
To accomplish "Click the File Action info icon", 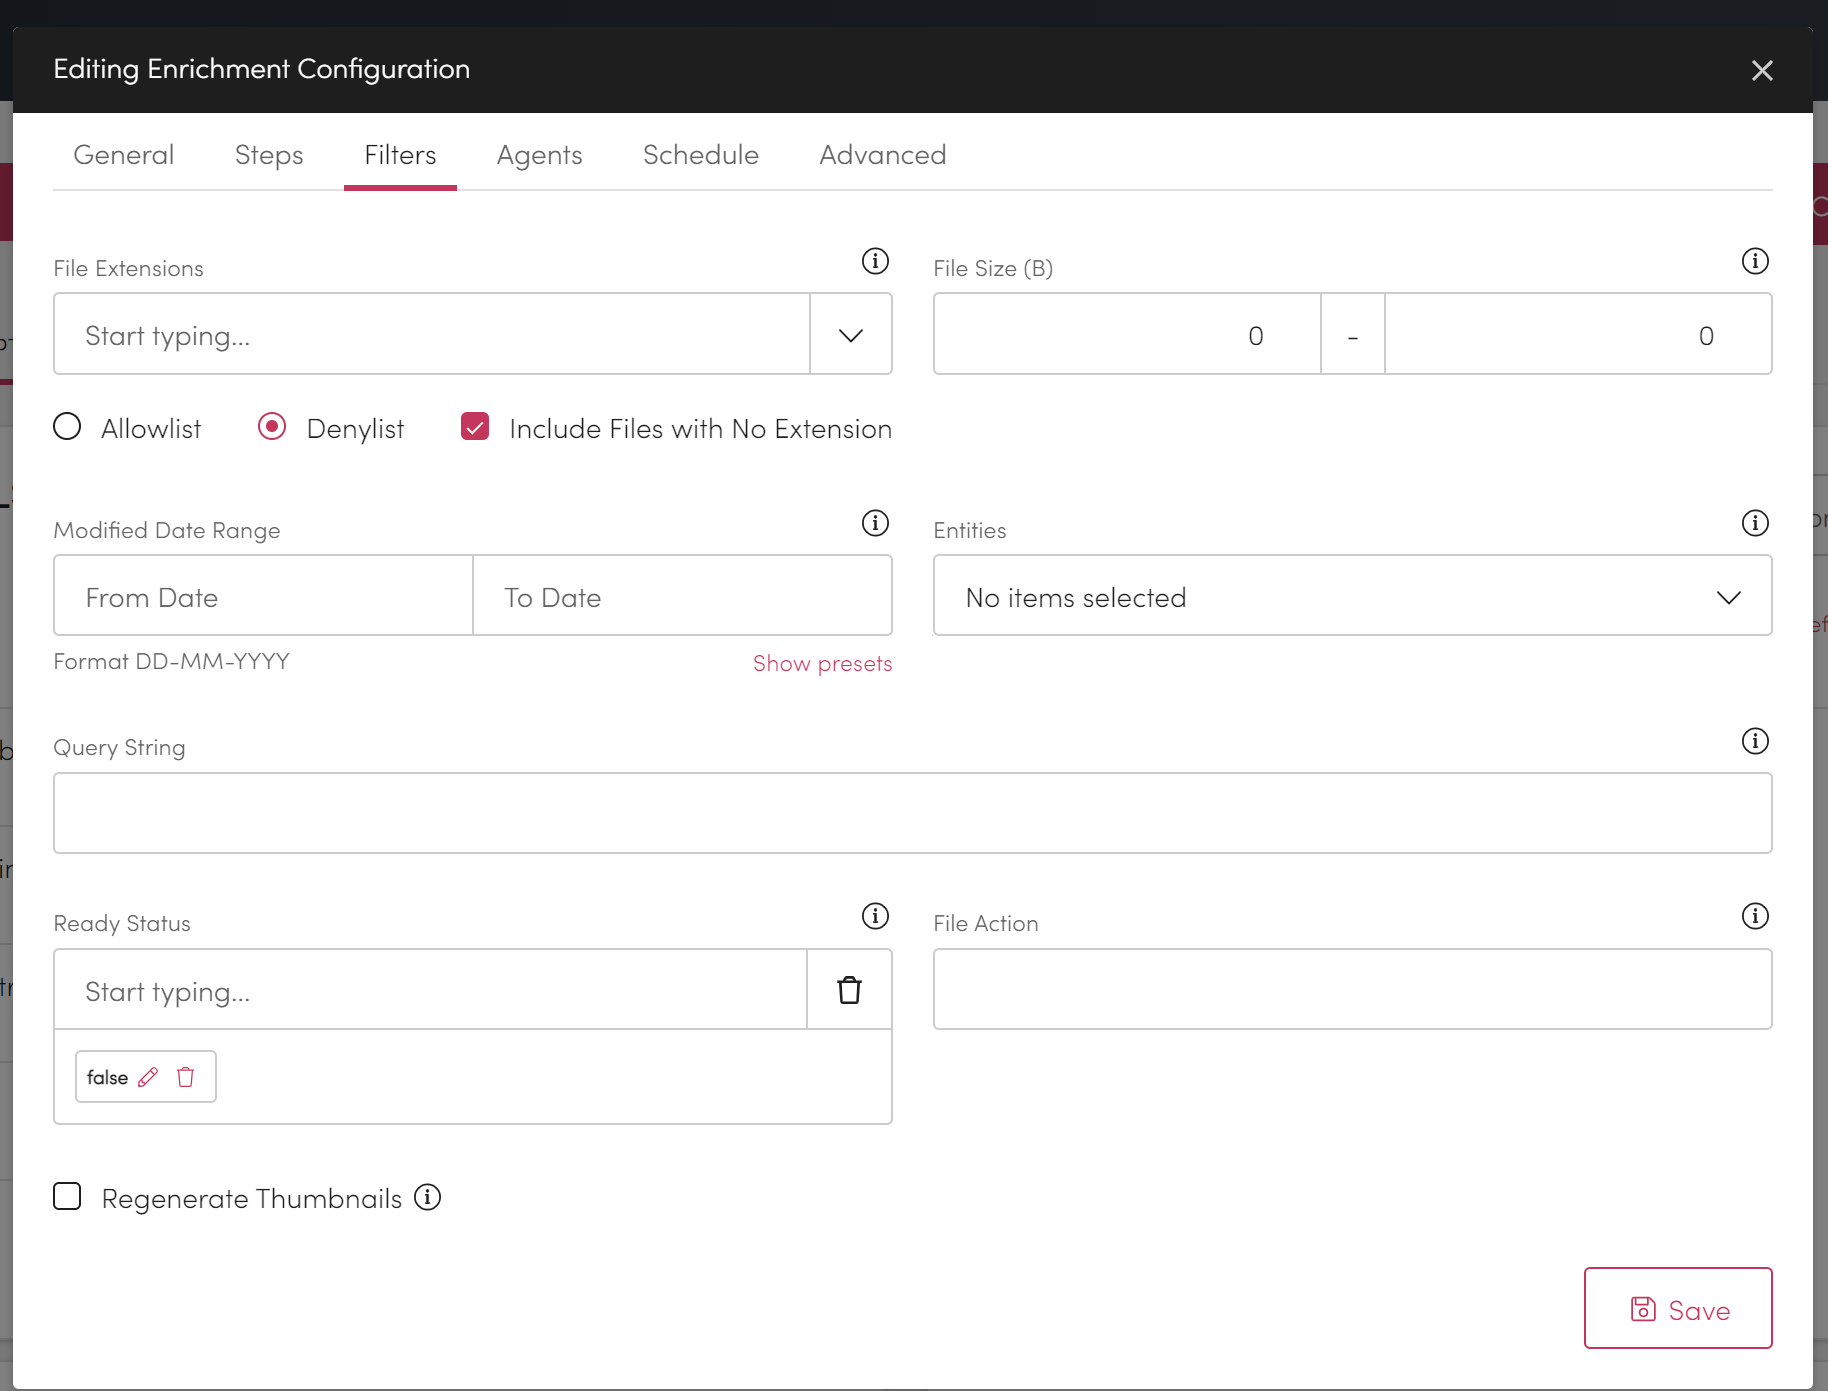I will pos(1755,916).
